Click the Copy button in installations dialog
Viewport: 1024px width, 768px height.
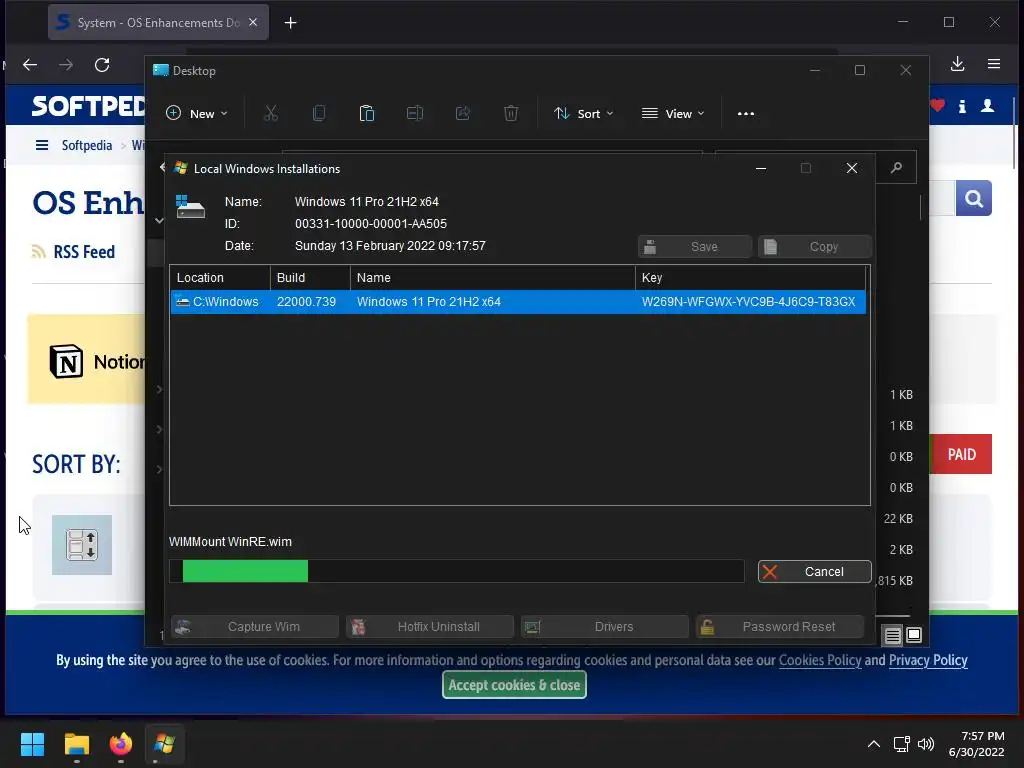[x=814, y=247]
